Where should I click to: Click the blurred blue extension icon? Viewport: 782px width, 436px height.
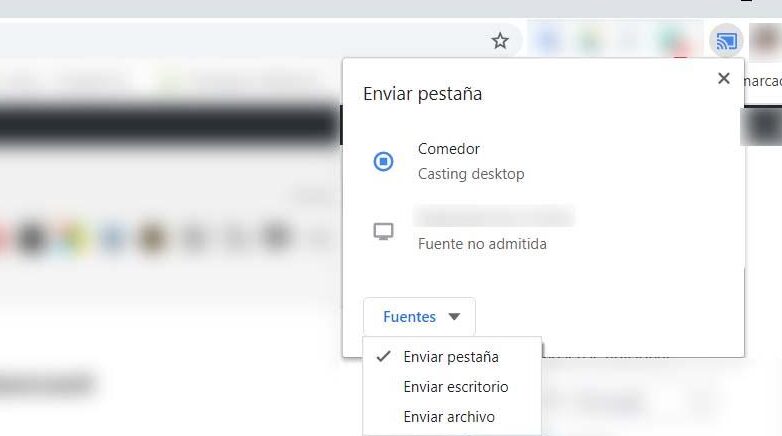tap(549, 41)
